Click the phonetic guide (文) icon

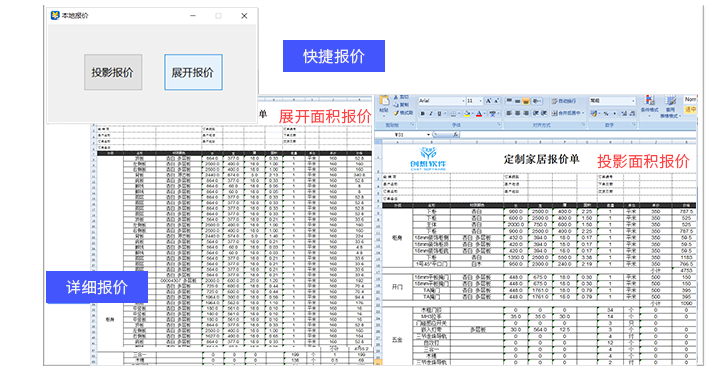pos(492,113)
